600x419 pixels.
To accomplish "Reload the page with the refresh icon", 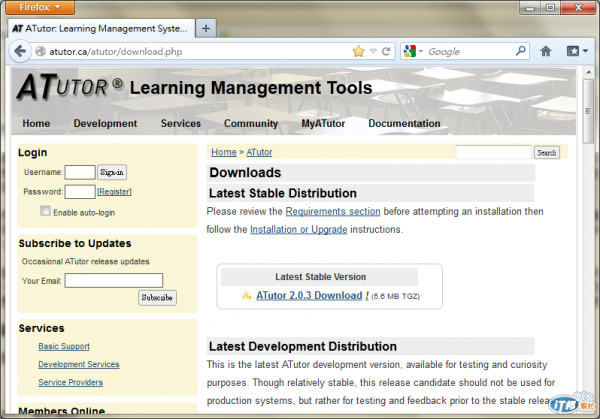I will point(386,51).
